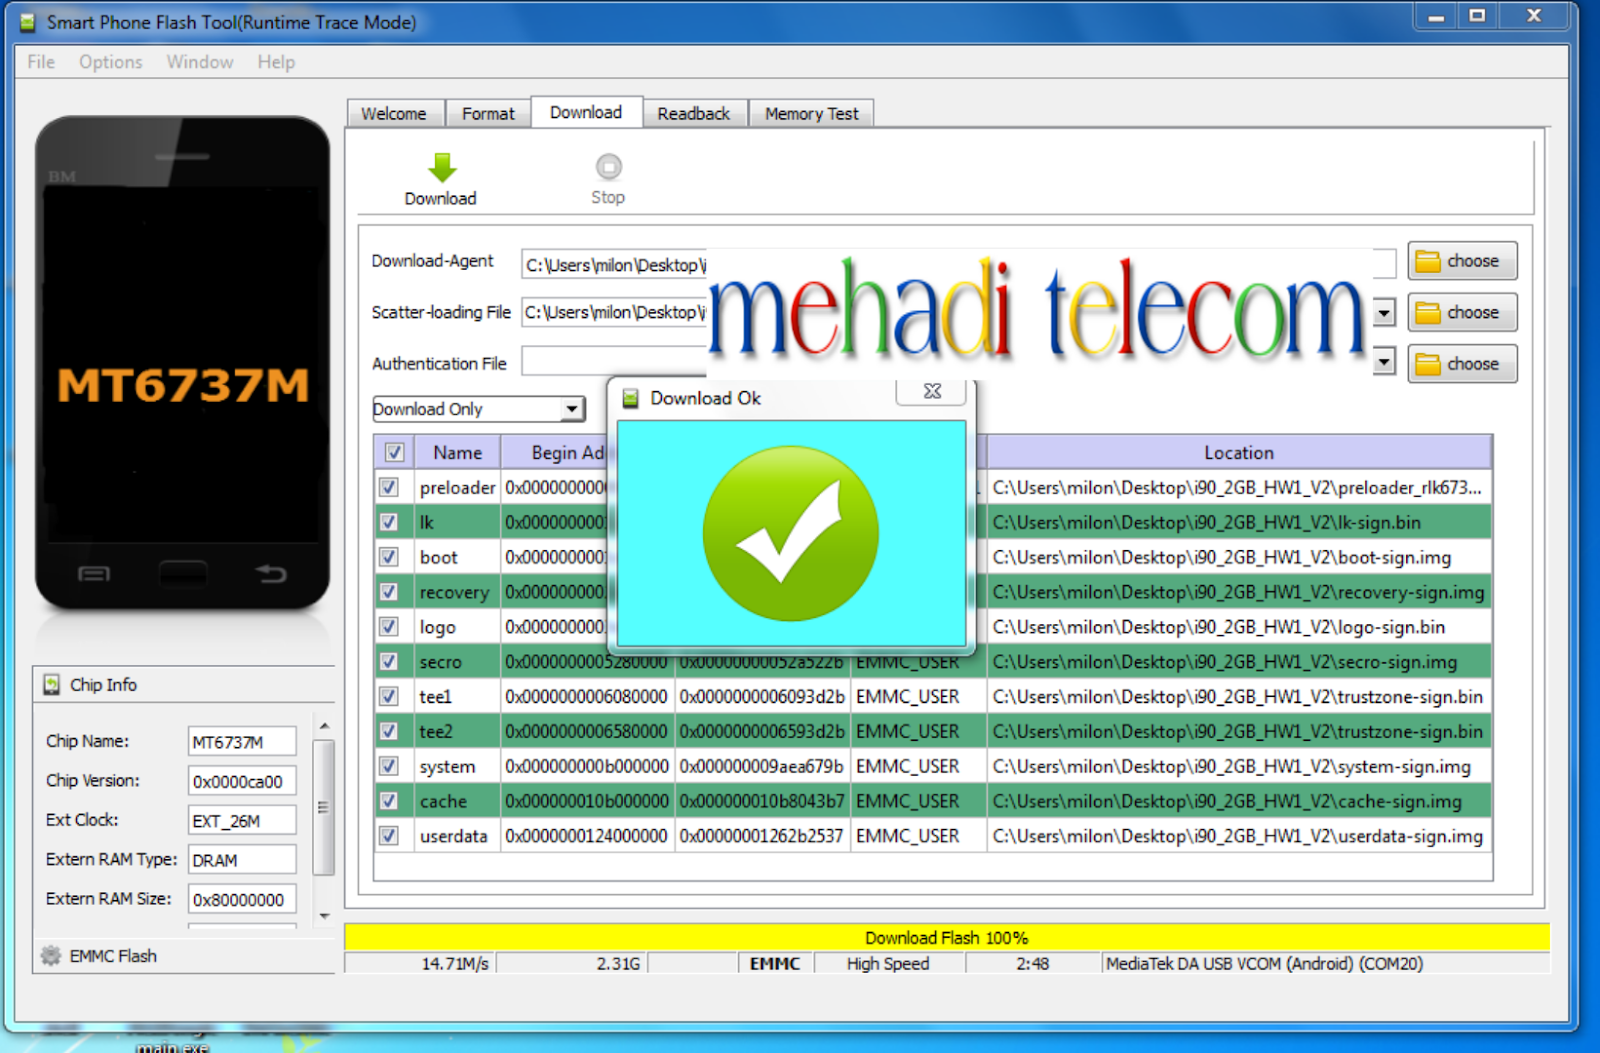Click the Location column header

pyautogui.click(x=1239, y=452)
